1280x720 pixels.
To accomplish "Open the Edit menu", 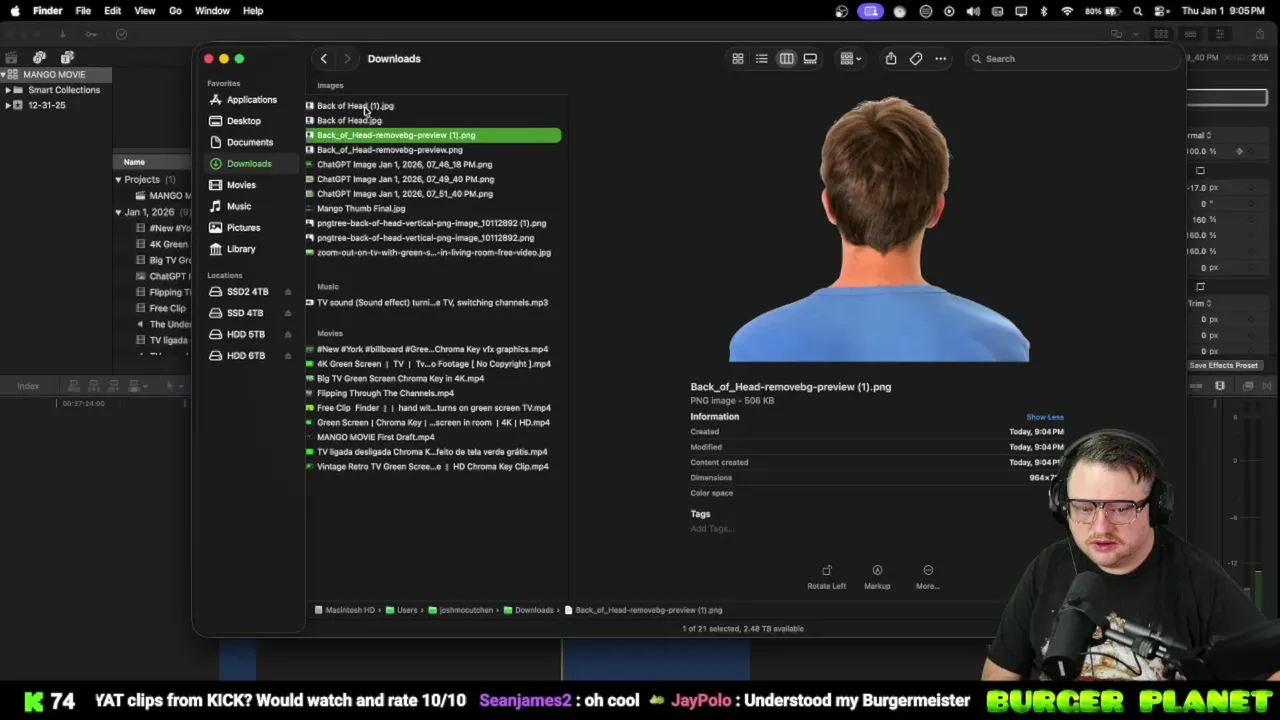I will pyautogui.click(x=113, y=11).
